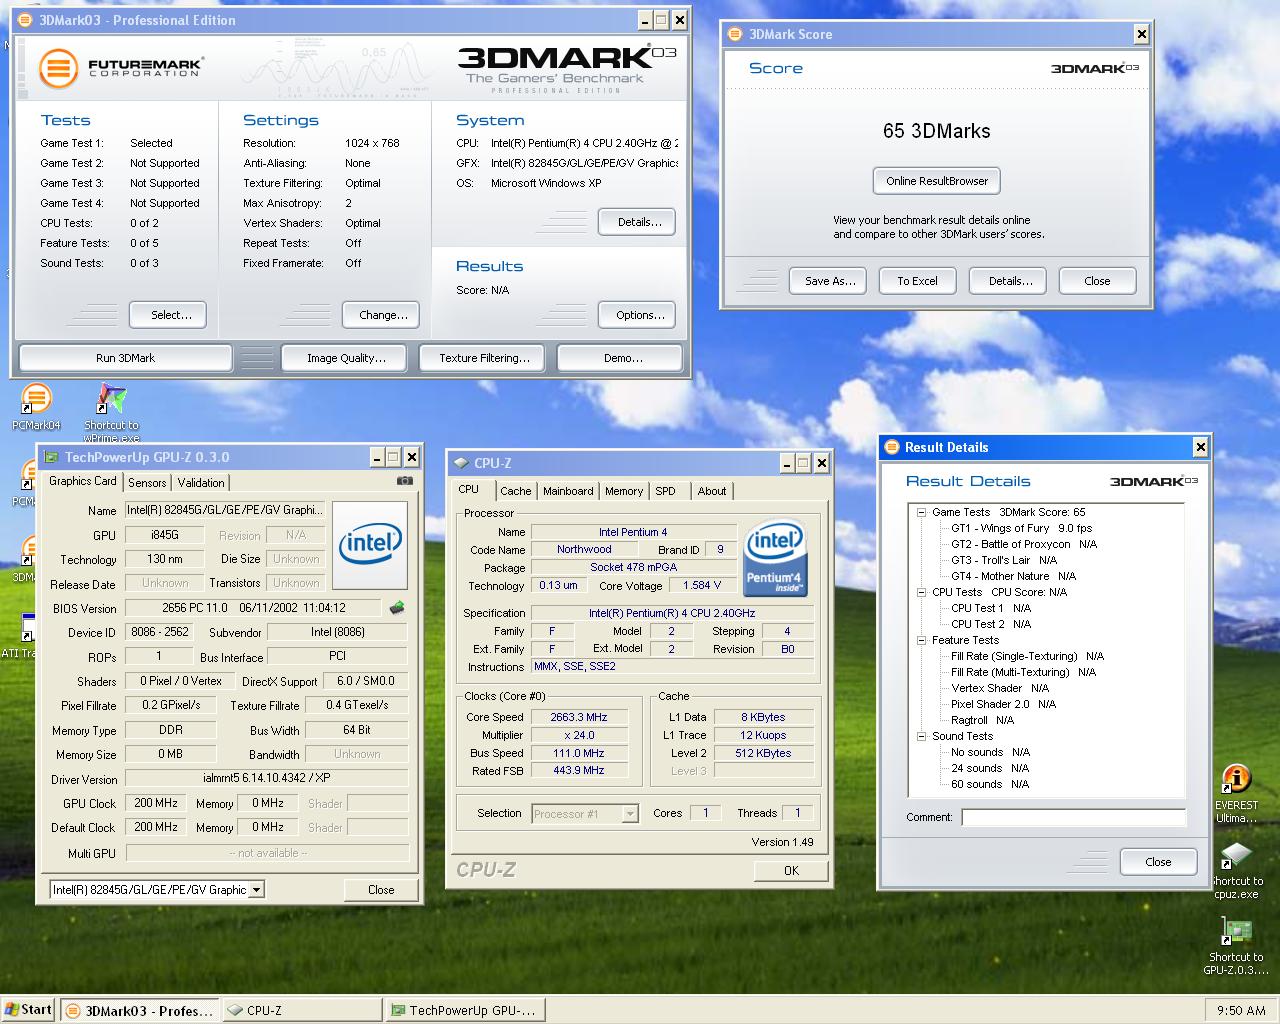Open the EVEREST Ultimate desktop icon

(x=1237, y=794)
